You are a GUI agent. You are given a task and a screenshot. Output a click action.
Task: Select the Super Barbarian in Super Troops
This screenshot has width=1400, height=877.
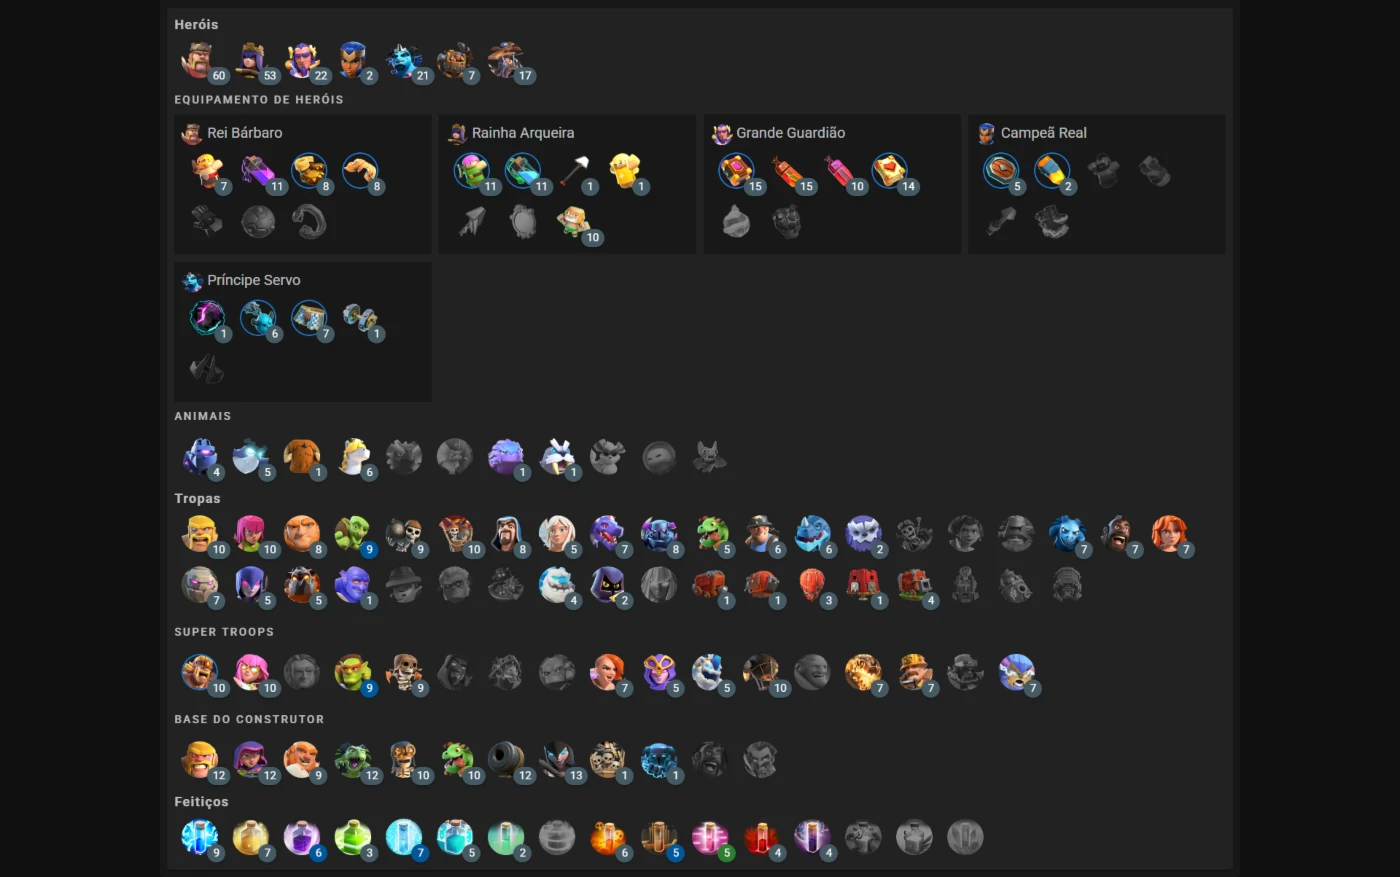pos(200,672)
